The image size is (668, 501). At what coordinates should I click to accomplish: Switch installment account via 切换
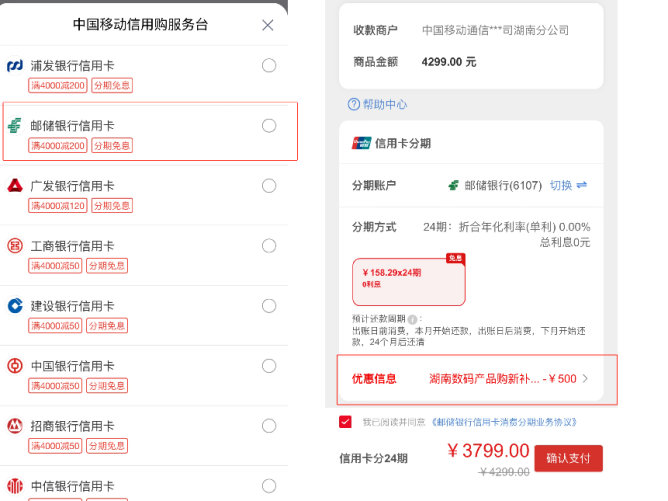568,185
